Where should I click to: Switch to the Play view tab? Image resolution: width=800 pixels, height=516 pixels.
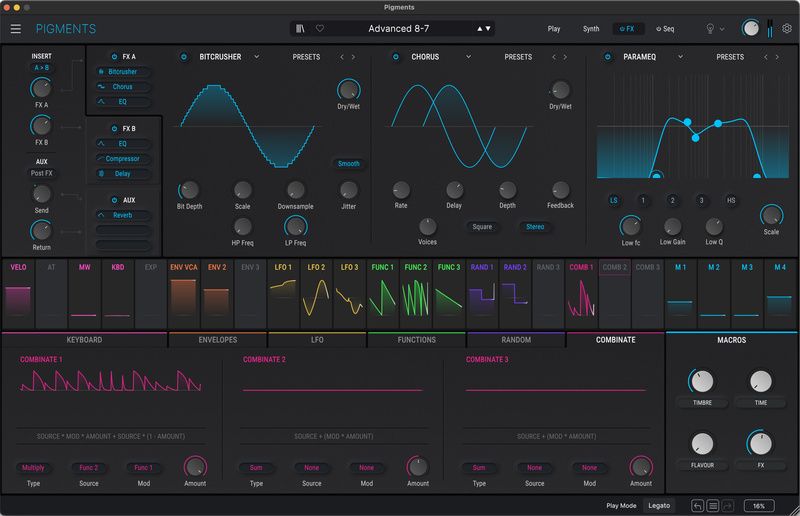click(554, 29)
